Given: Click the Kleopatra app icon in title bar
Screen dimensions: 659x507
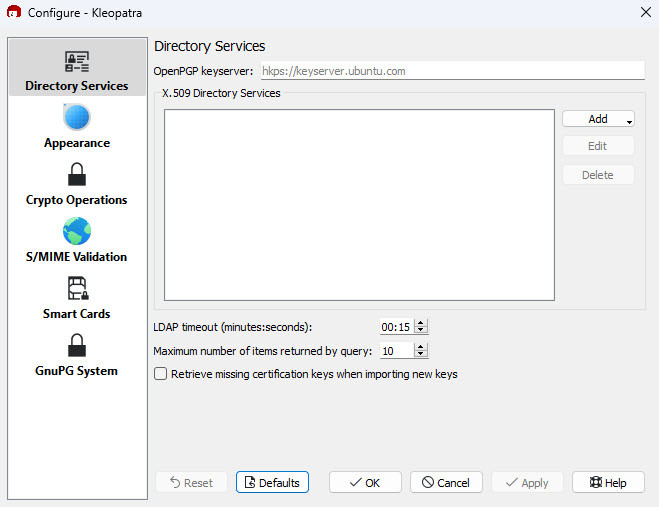Looking at the screenshot, I should tap(14, 12).
